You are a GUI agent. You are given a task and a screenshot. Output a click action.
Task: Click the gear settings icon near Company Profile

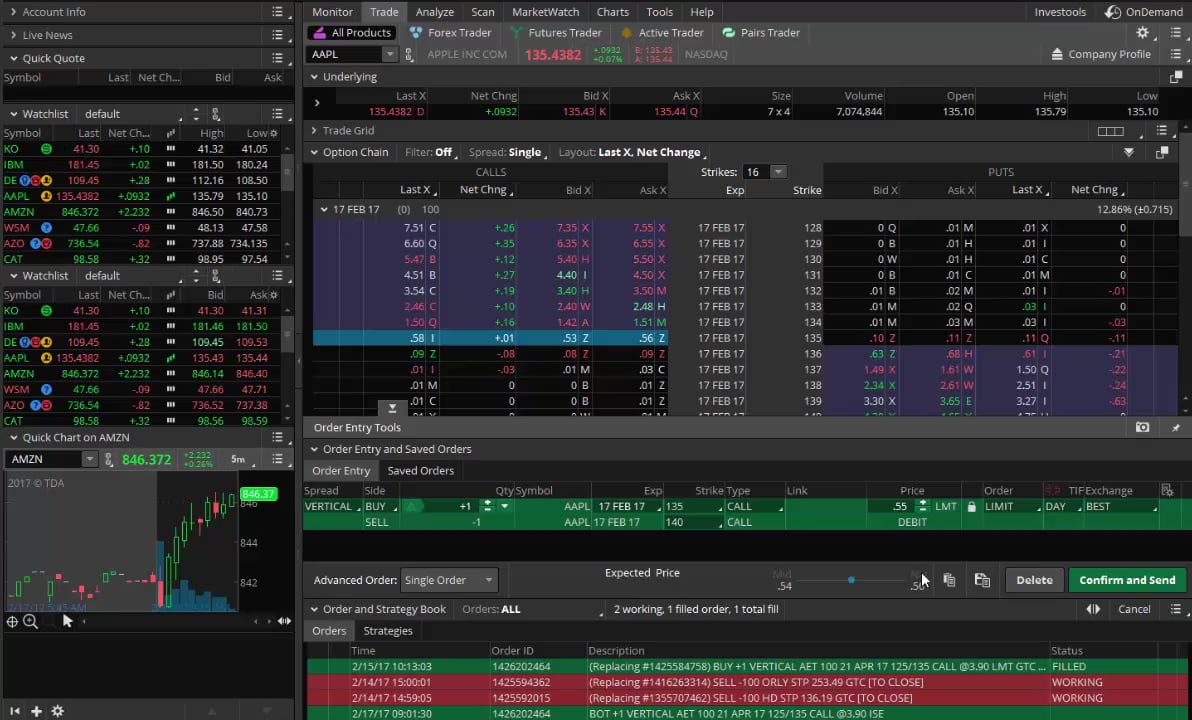point(1142,33)
